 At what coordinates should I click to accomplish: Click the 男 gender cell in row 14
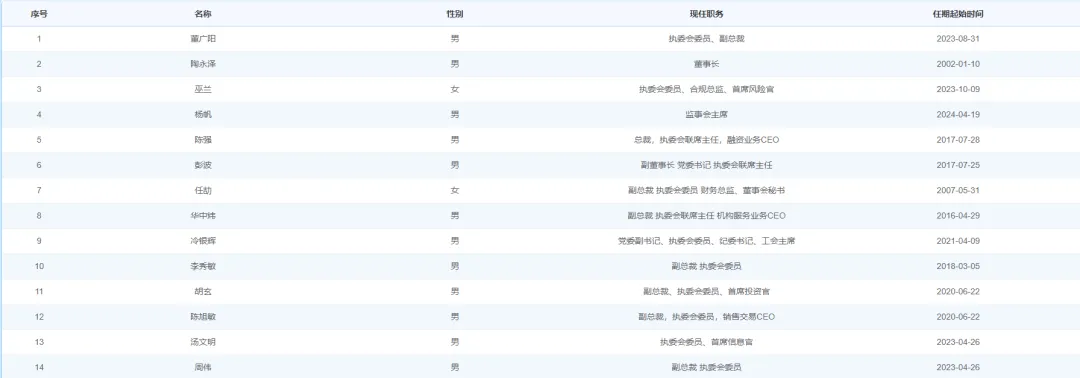(455, 367)
